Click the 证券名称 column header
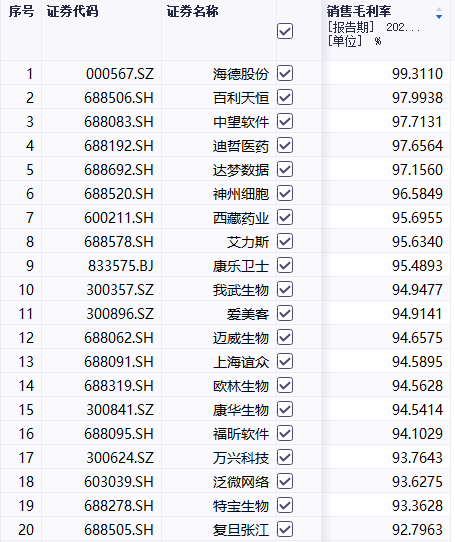 [193, 11]
